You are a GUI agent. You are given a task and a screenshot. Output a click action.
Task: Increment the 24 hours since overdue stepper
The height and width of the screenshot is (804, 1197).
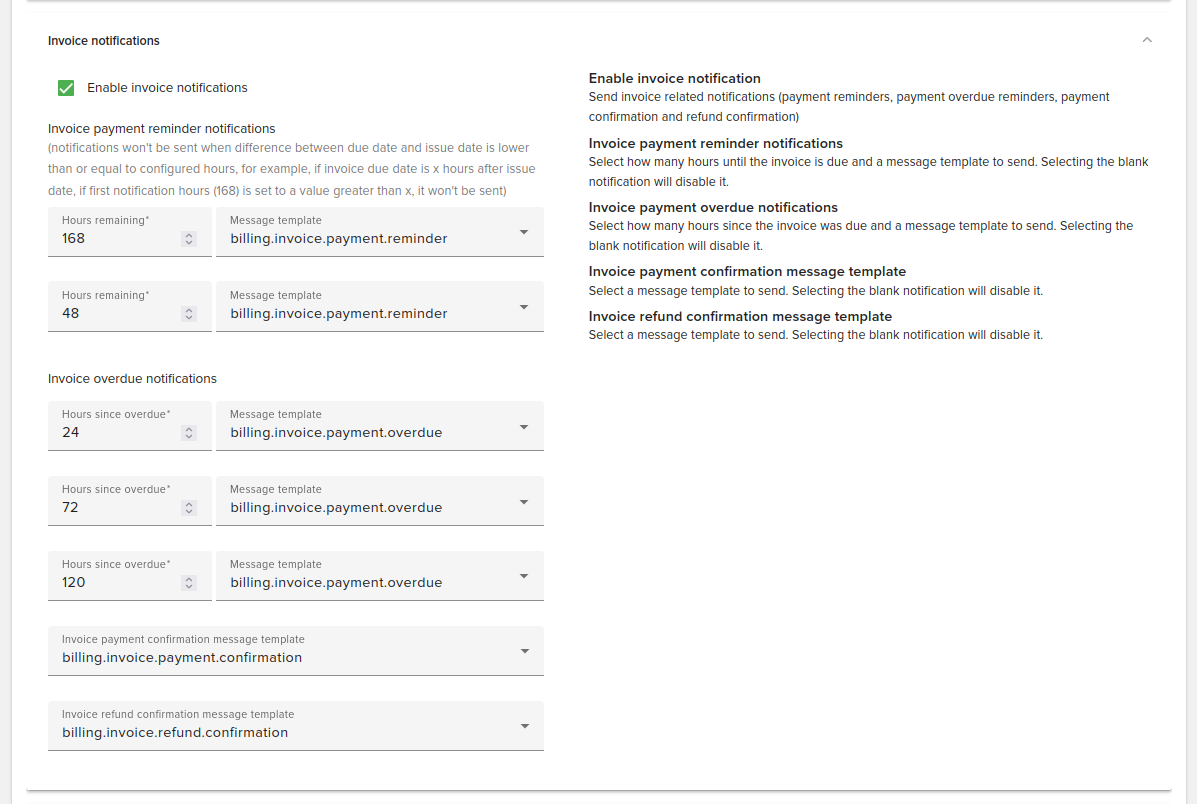pos(189,428)
